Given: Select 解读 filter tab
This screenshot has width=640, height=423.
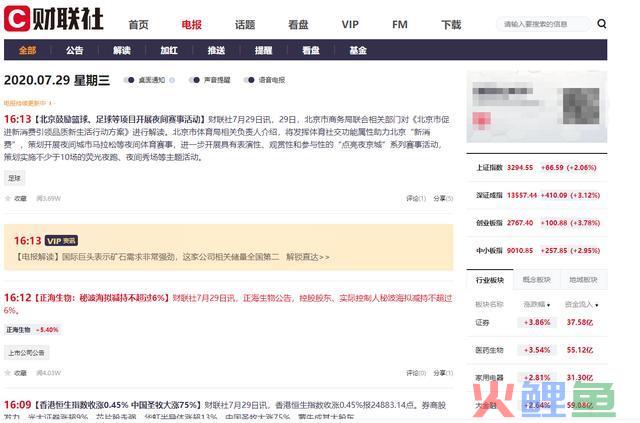Looking at the screenshot, I should pyautogui.click(x=122, y=50).
